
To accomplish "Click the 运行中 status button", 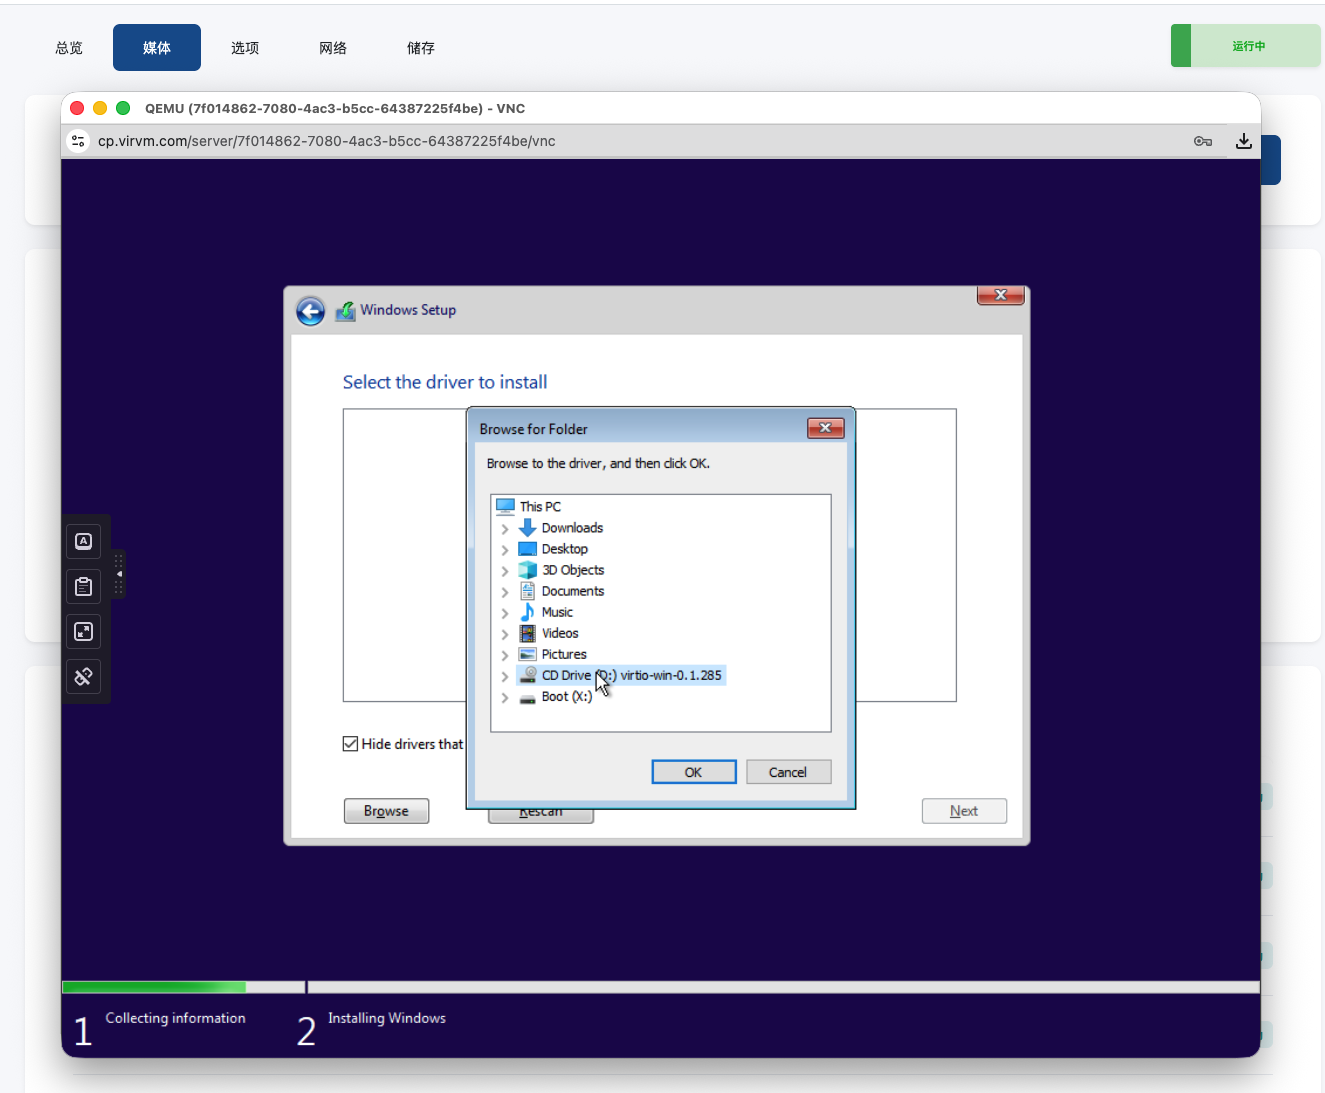I will click(1246, 46).
